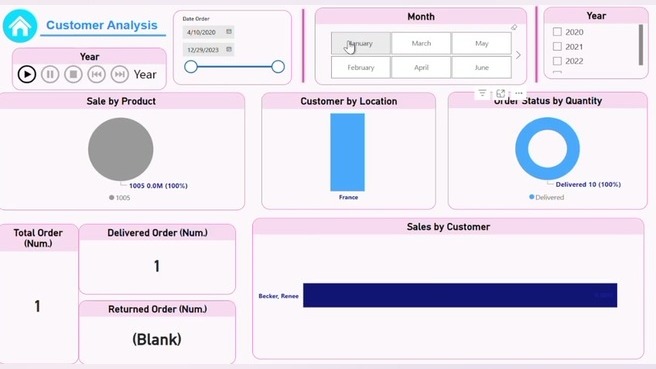Click the Home icon button

[20, 26]
